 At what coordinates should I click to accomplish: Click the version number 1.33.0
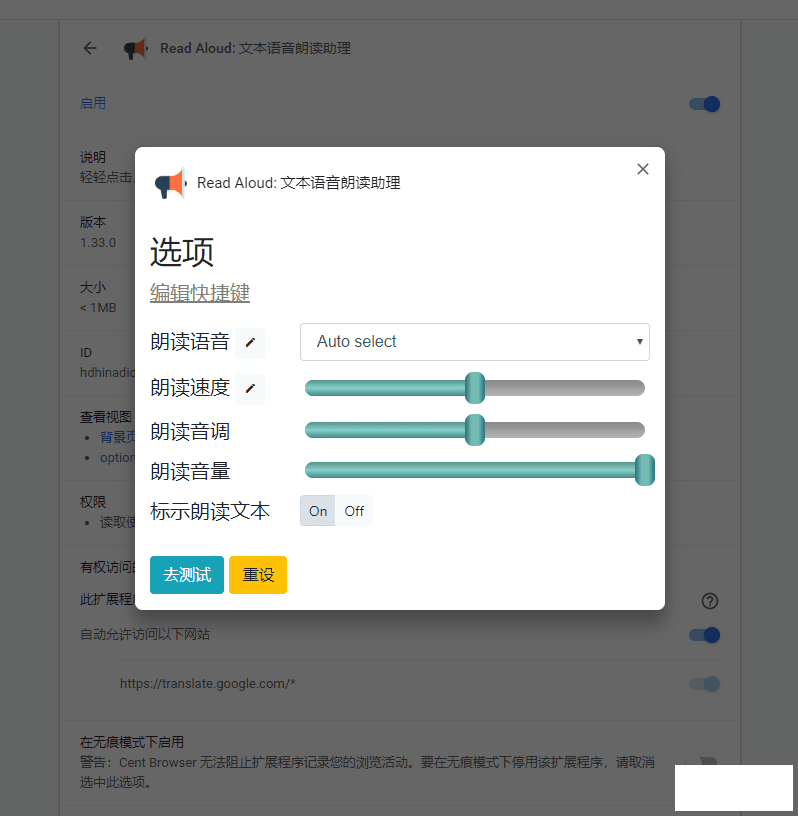click(x=98, y=243)
